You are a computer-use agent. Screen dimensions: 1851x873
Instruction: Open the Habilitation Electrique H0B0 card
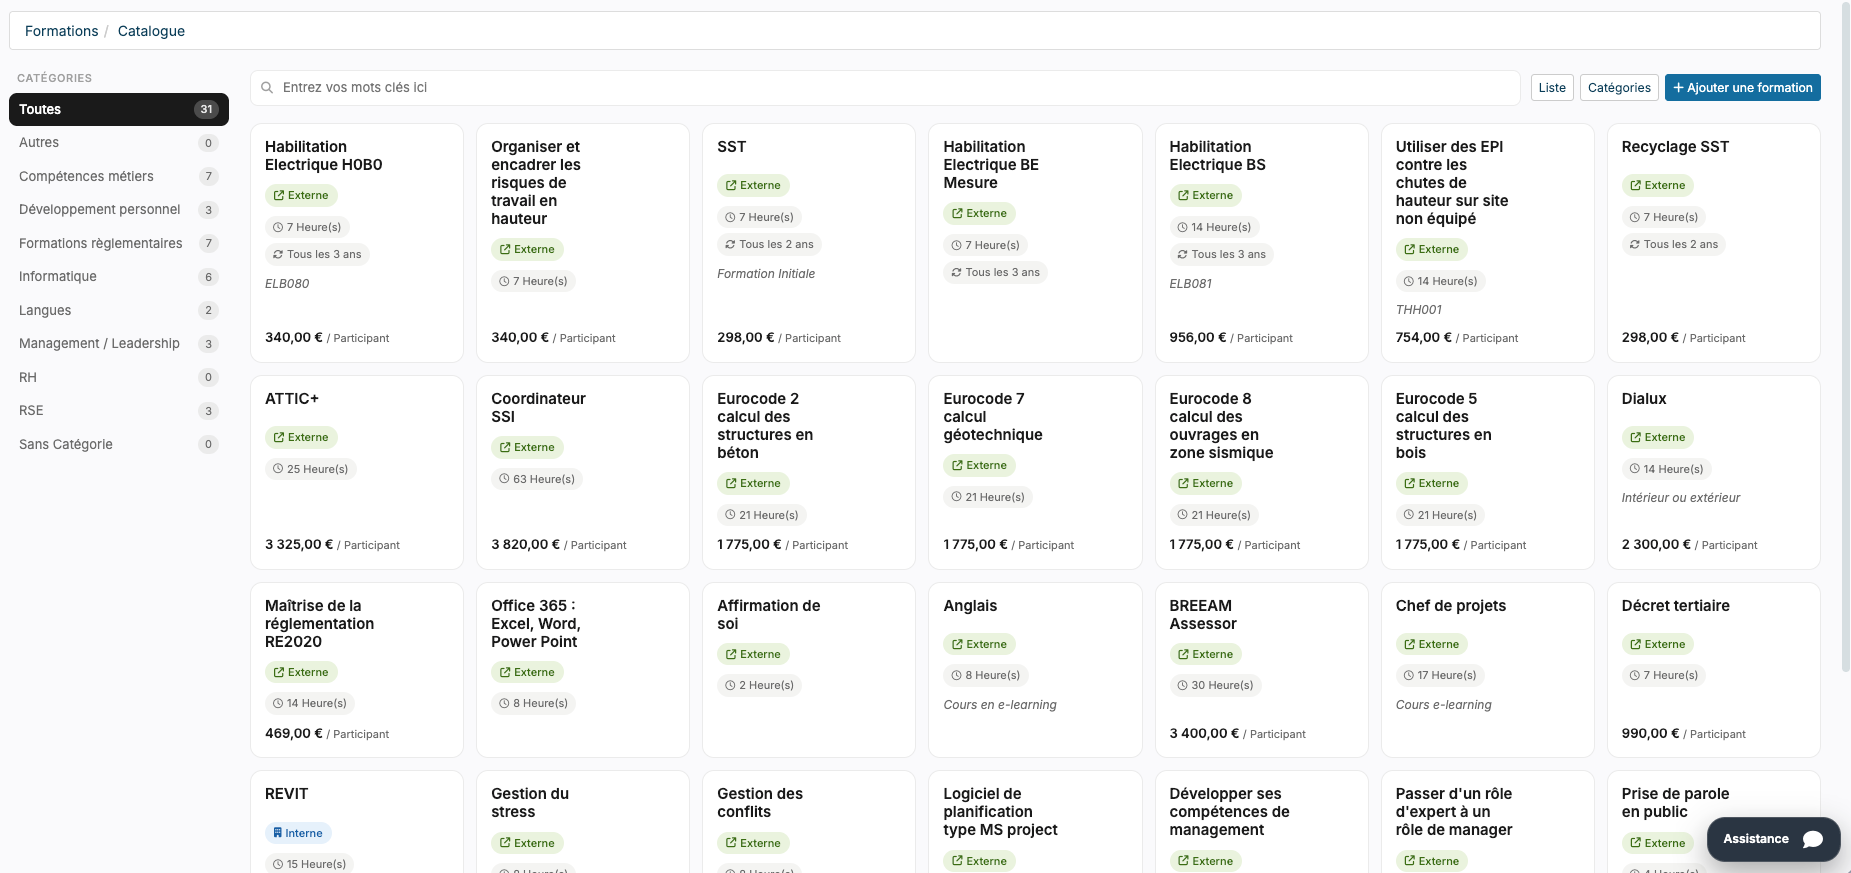click(x=357, y=243)
